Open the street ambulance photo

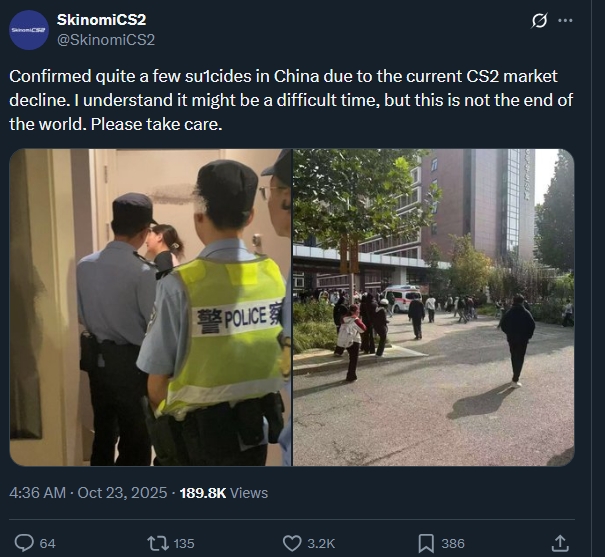pos(434,307)
